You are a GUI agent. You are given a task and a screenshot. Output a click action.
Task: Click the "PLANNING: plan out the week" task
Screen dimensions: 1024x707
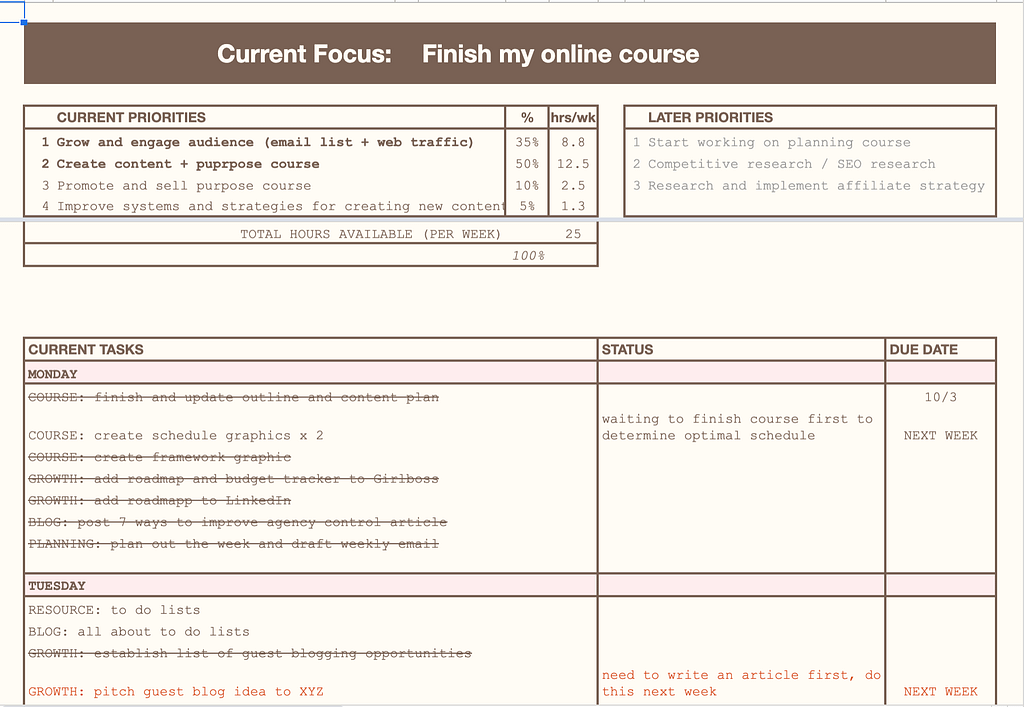click(x=233, y=543)
